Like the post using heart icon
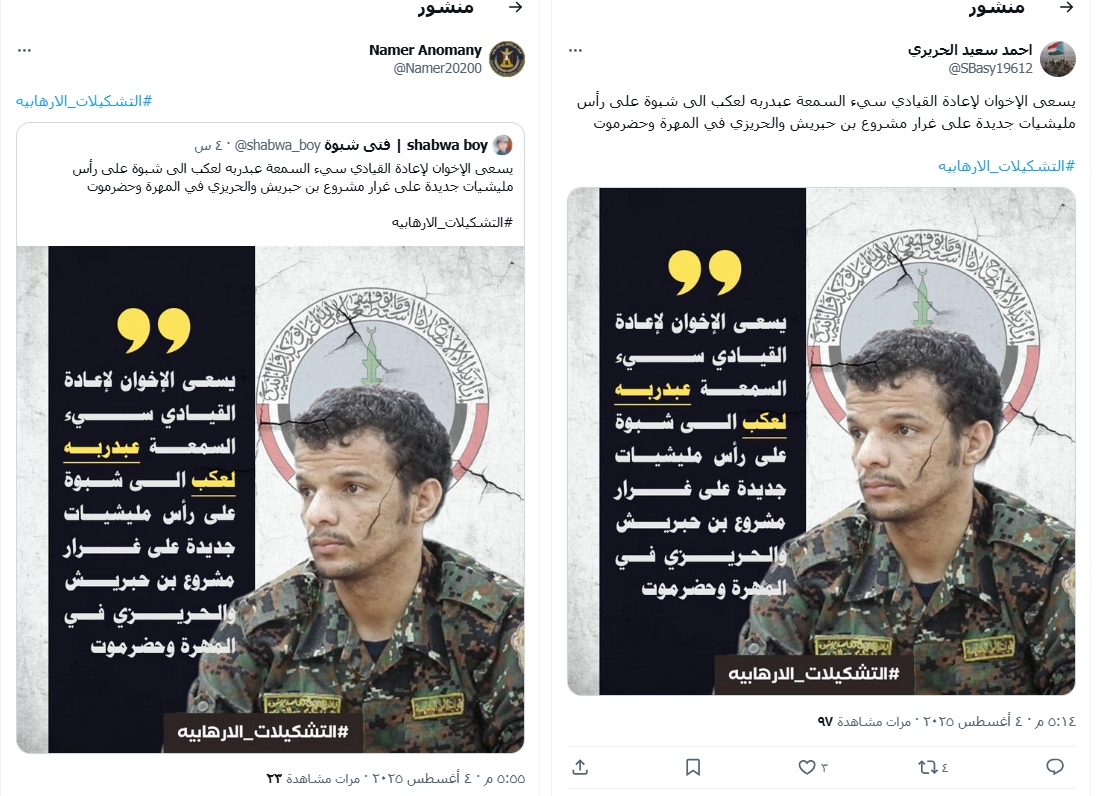The image size is (1102, 796). 813,767
